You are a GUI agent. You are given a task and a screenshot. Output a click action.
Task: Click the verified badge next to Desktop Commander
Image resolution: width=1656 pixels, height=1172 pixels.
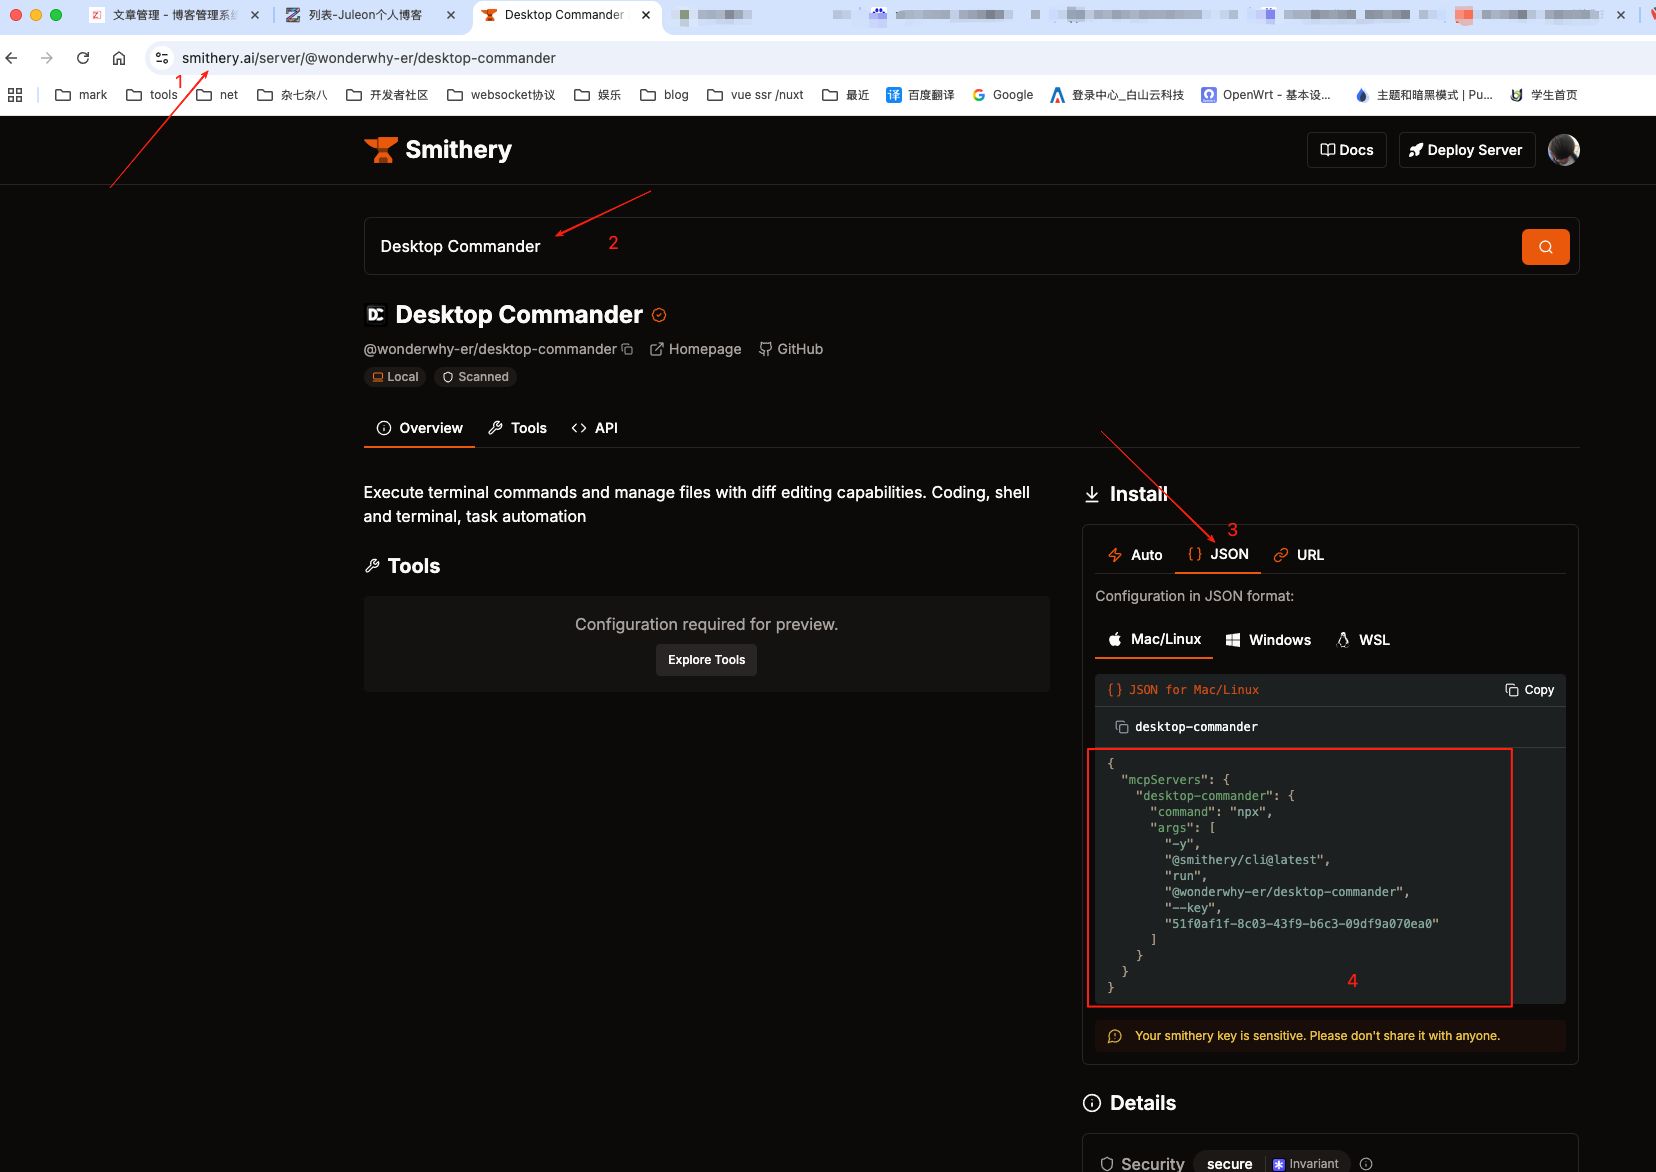tap(659, 315)
